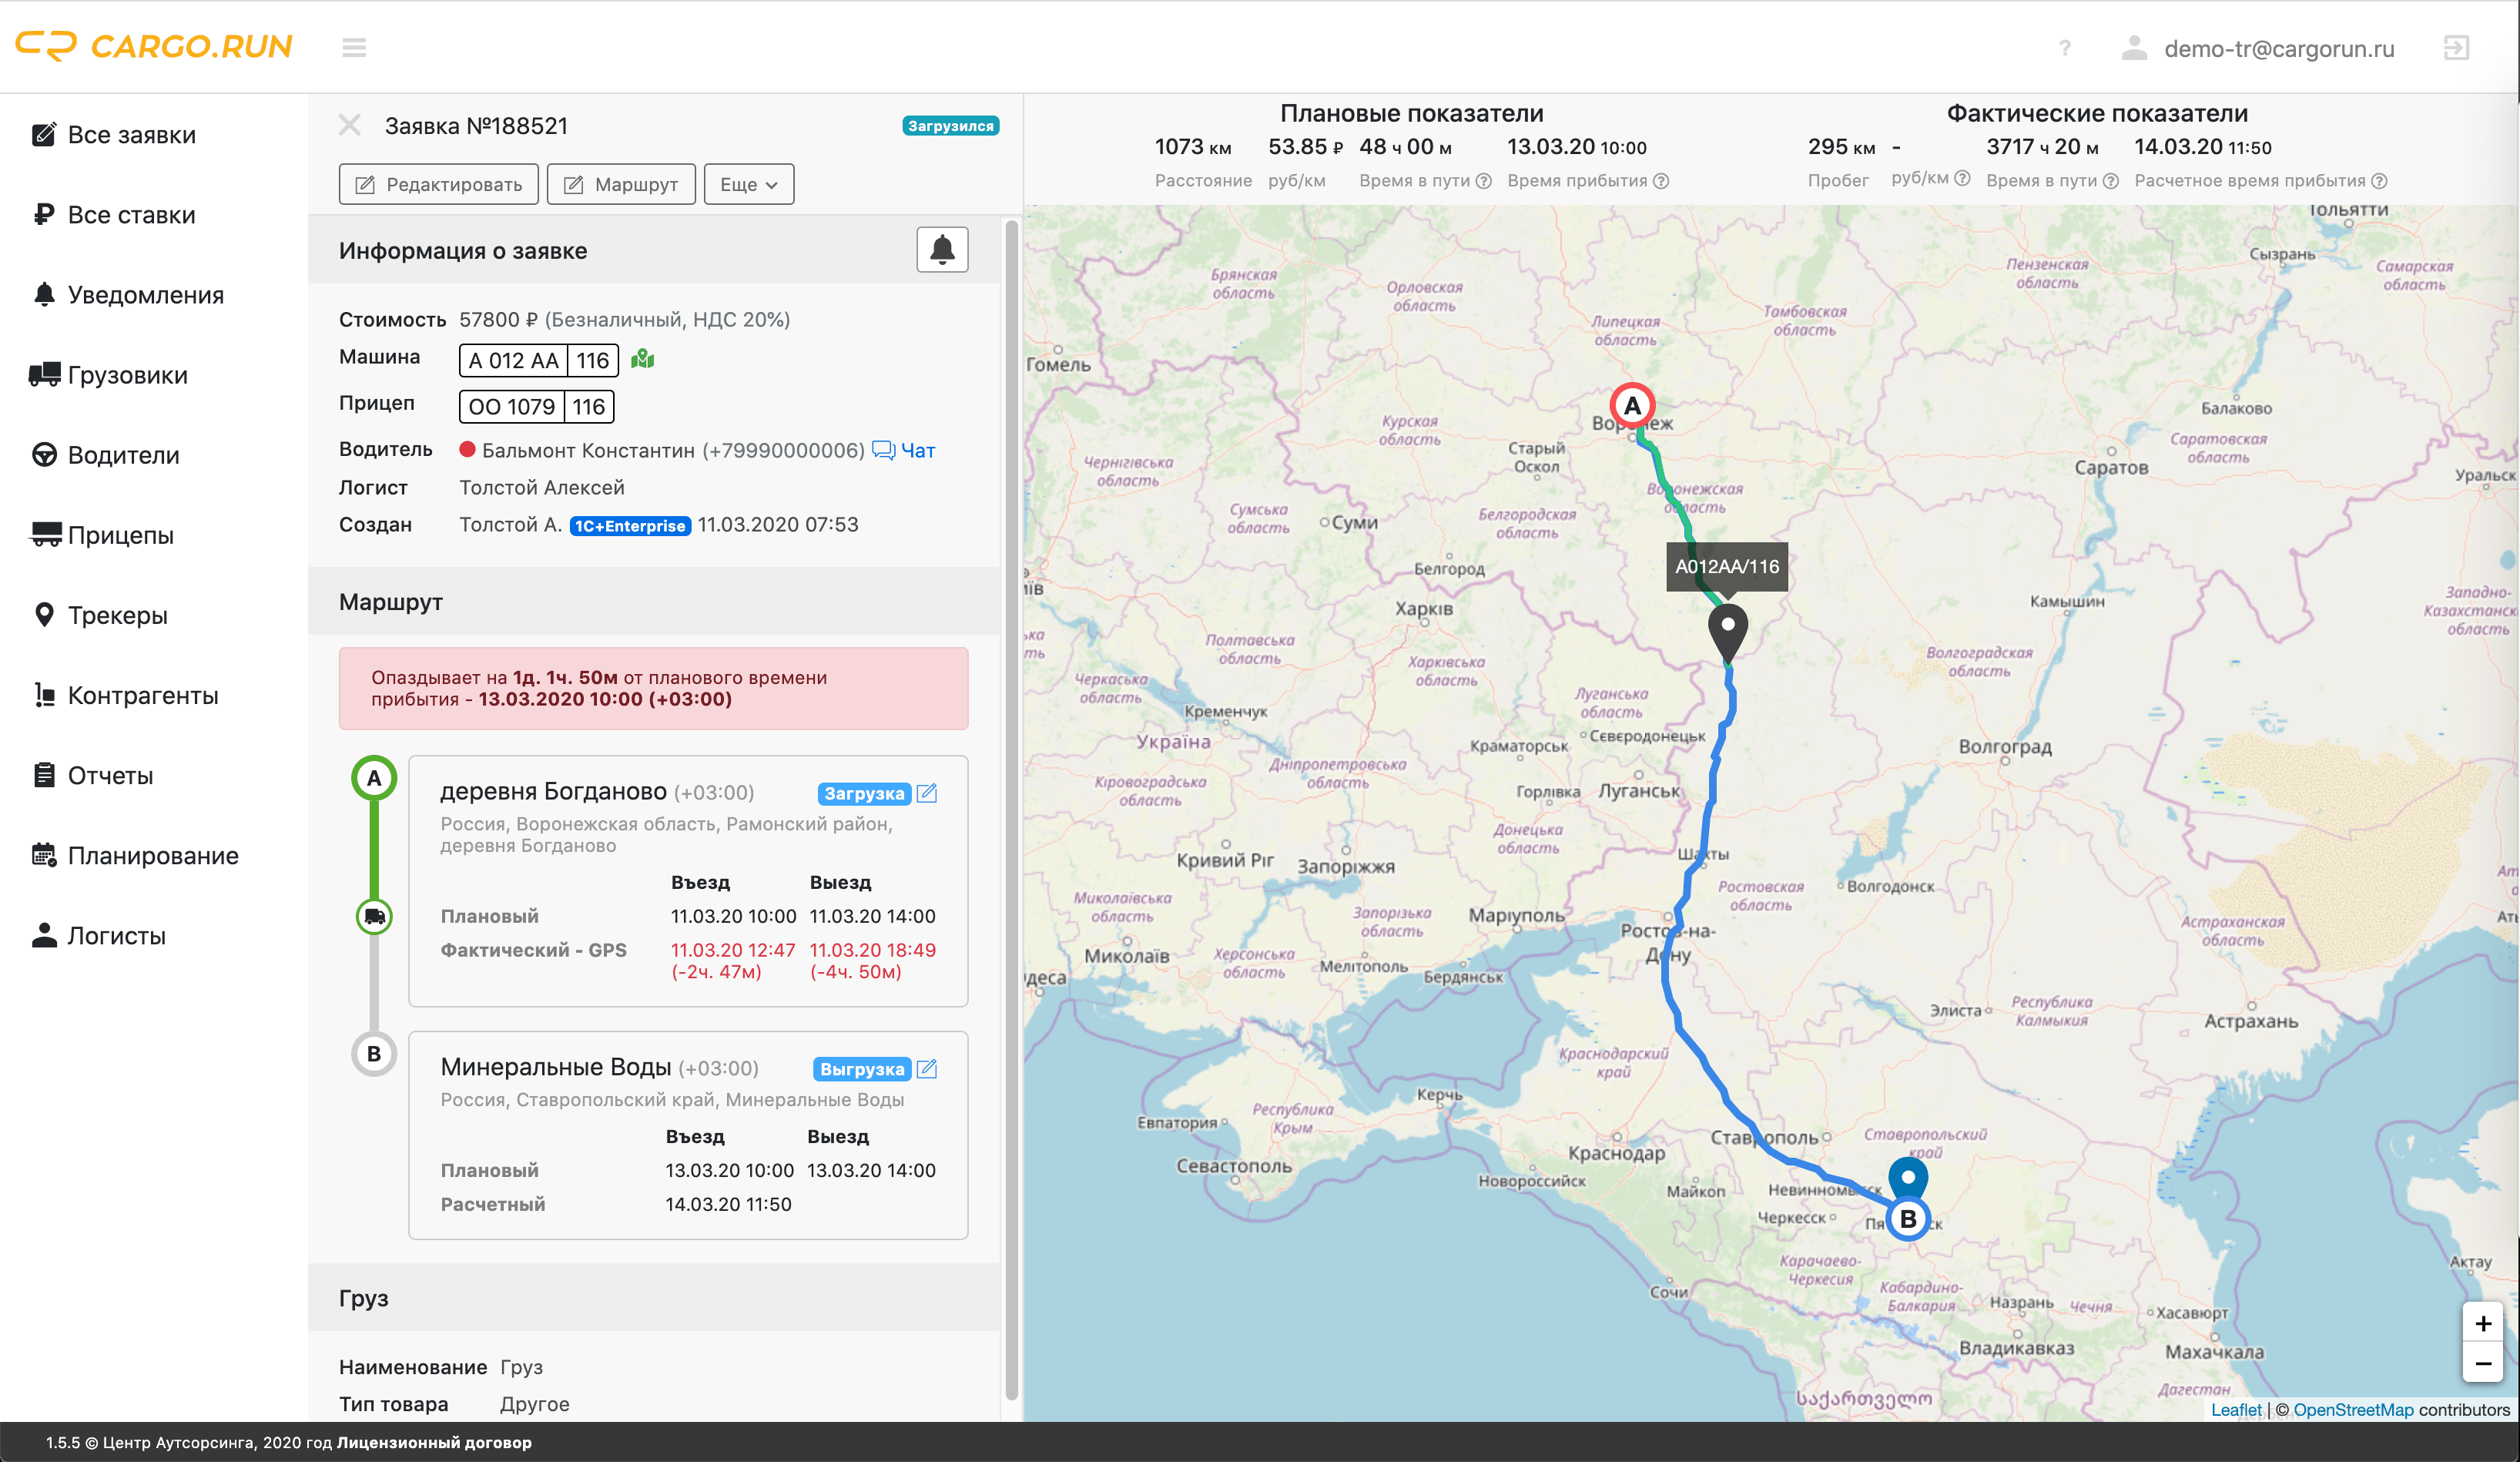Go to Планирование menu item
Viewport: 2520px width, 1462px height.
152,855
